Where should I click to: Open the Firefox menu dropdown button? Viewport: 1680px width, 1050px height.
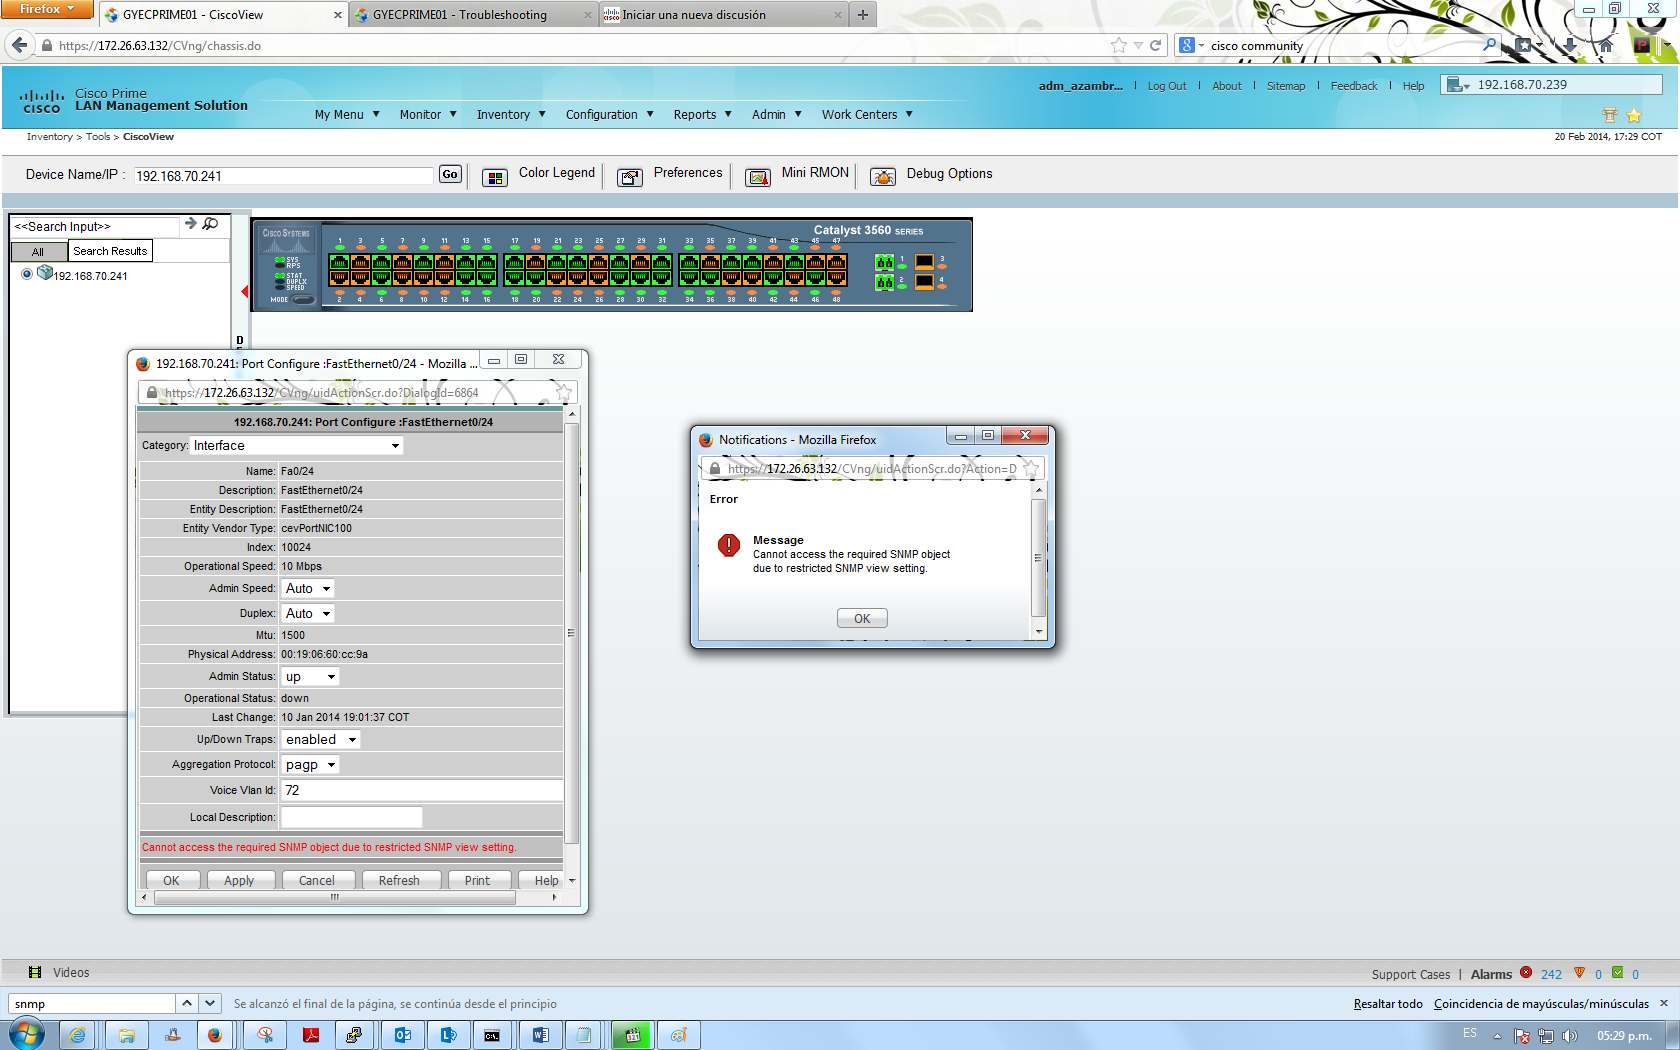47,9
